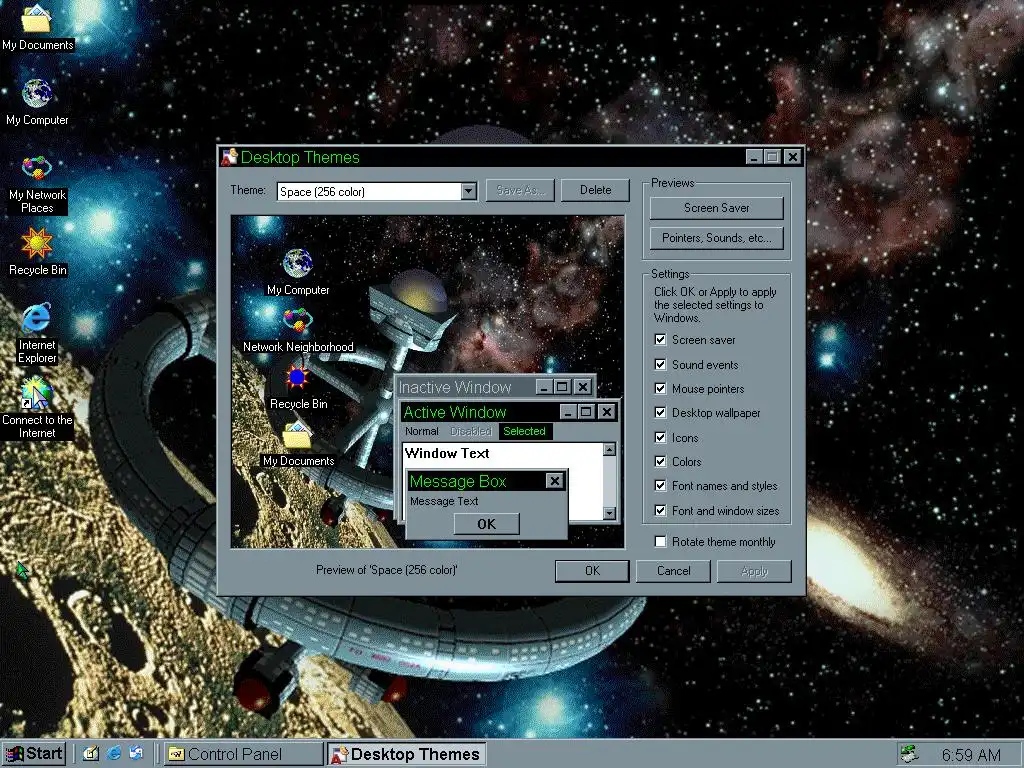
Task: Toggle the Colors checkbox
Action: 660,462
